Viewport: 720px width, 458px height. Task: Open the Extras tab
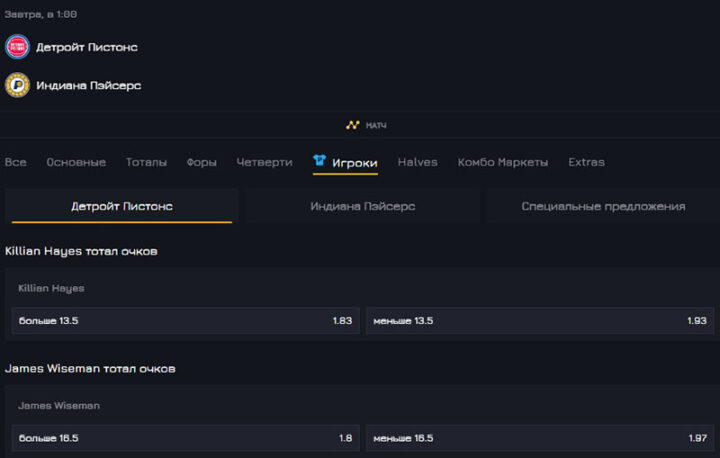586,162
